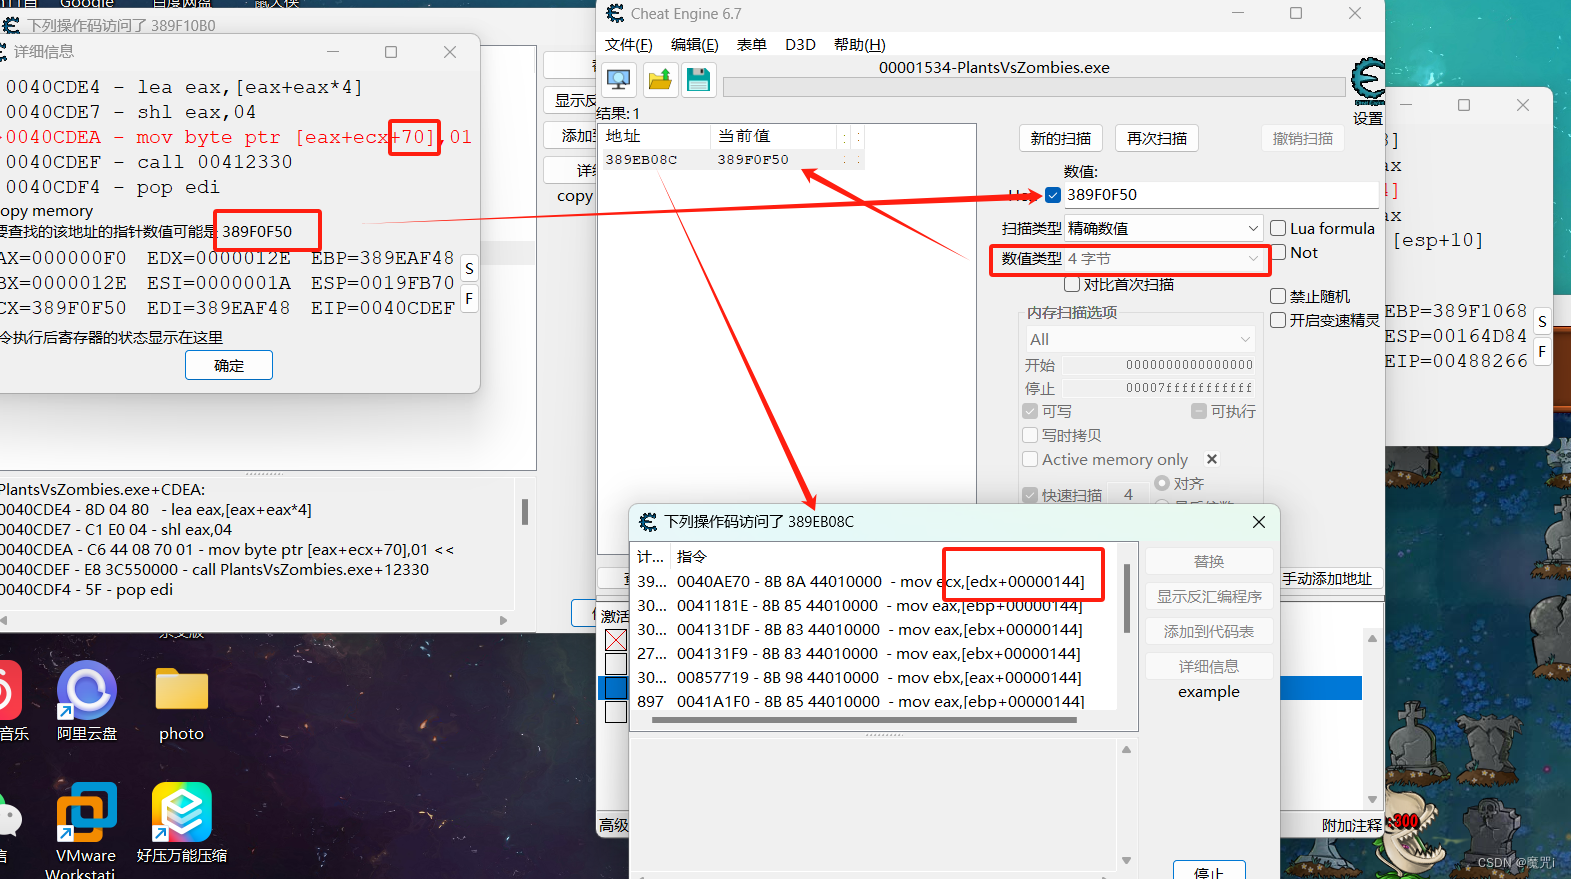
Task: Click the 显示反汇编程序 button
Action: (1209, 596)
